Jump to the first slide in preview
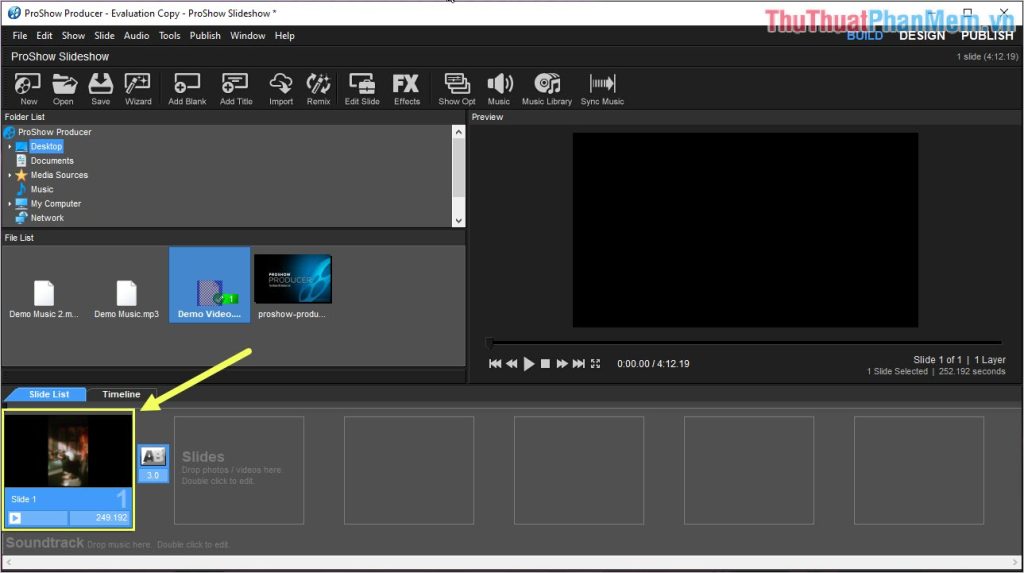The height and width of the screenshot is (573, 1024). [495, 364]
